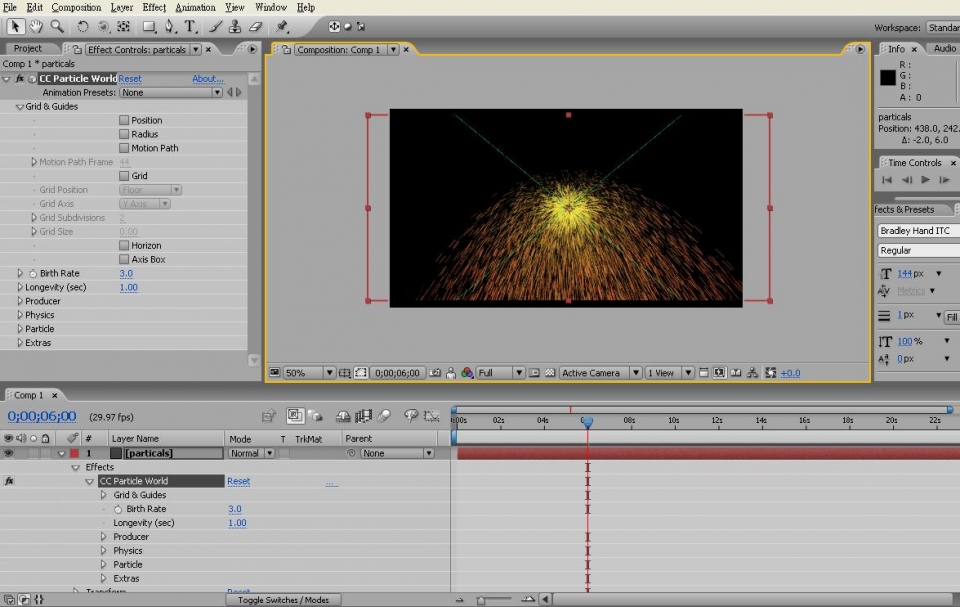Select the Rotation tool
This screenshot has width=960, height=607.
(83, 26)
